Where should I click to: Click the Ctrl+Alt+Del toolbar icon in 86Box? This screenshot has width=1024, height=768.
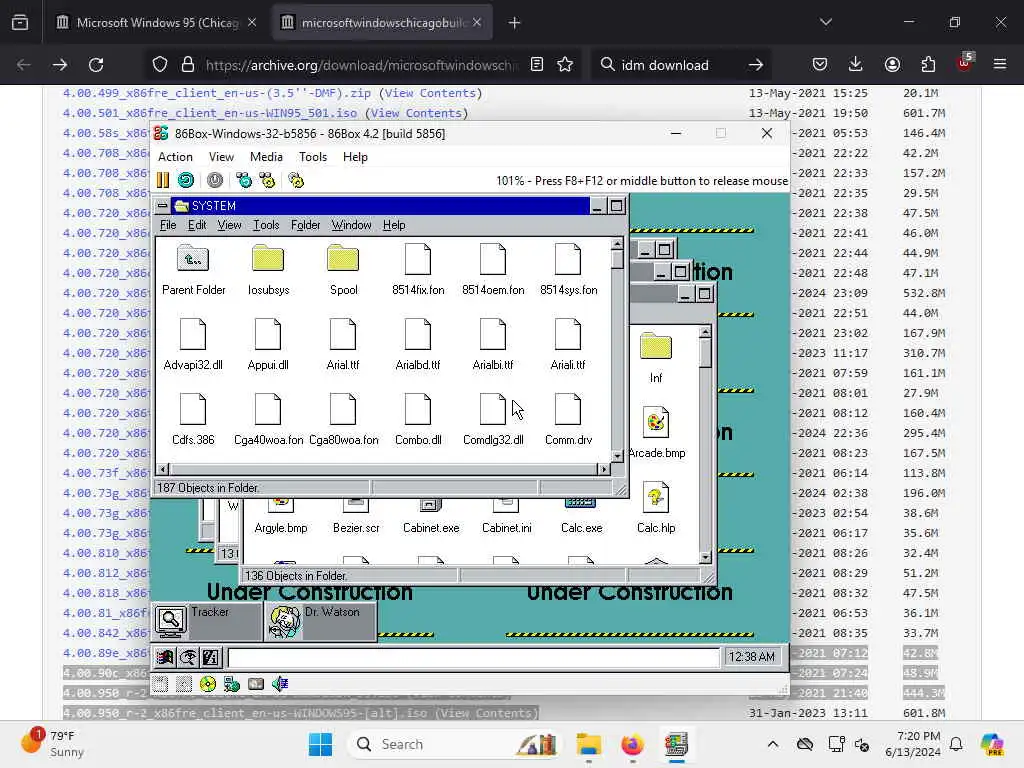244,180
